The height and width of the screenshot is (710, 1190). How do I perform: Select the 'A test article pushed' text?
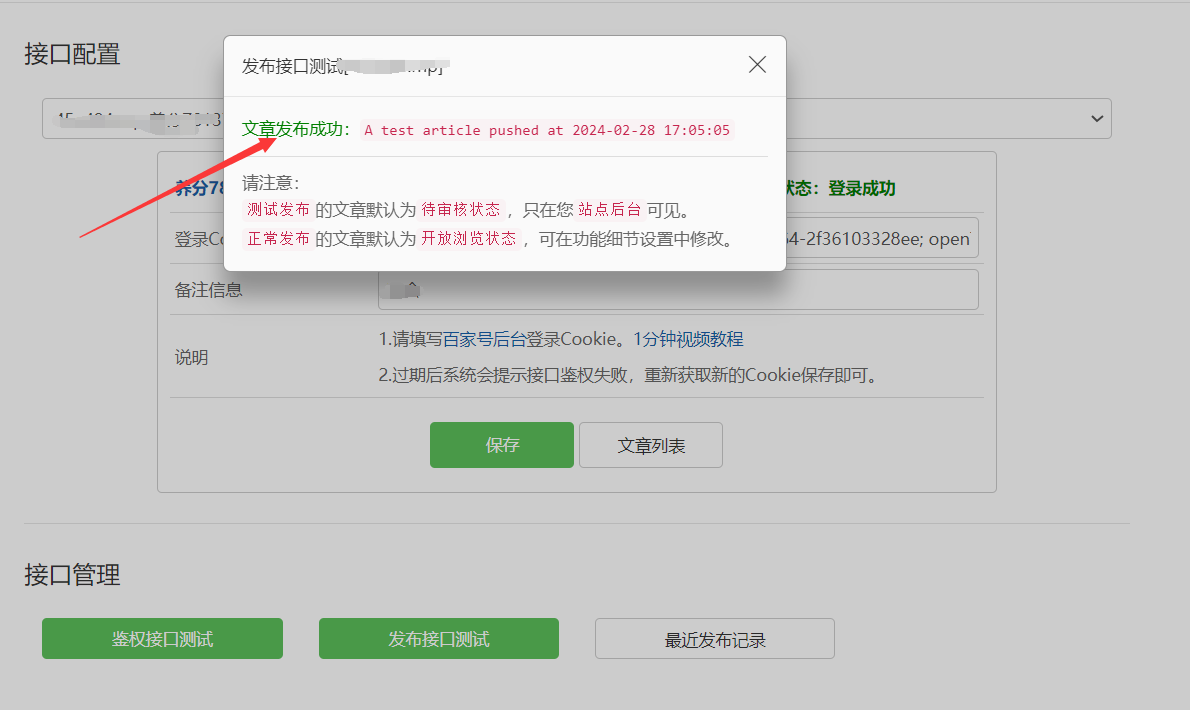[546, 130]
